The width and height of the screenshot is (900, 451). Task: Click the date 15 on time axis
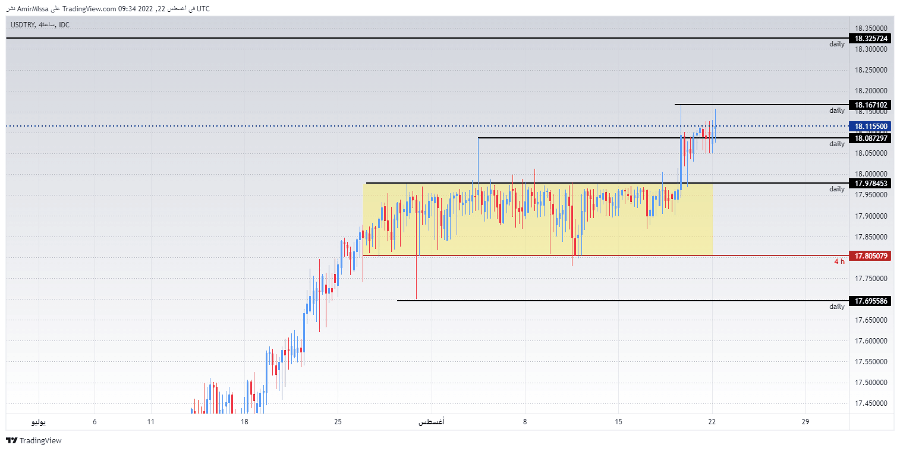click(x=619, y=422)
